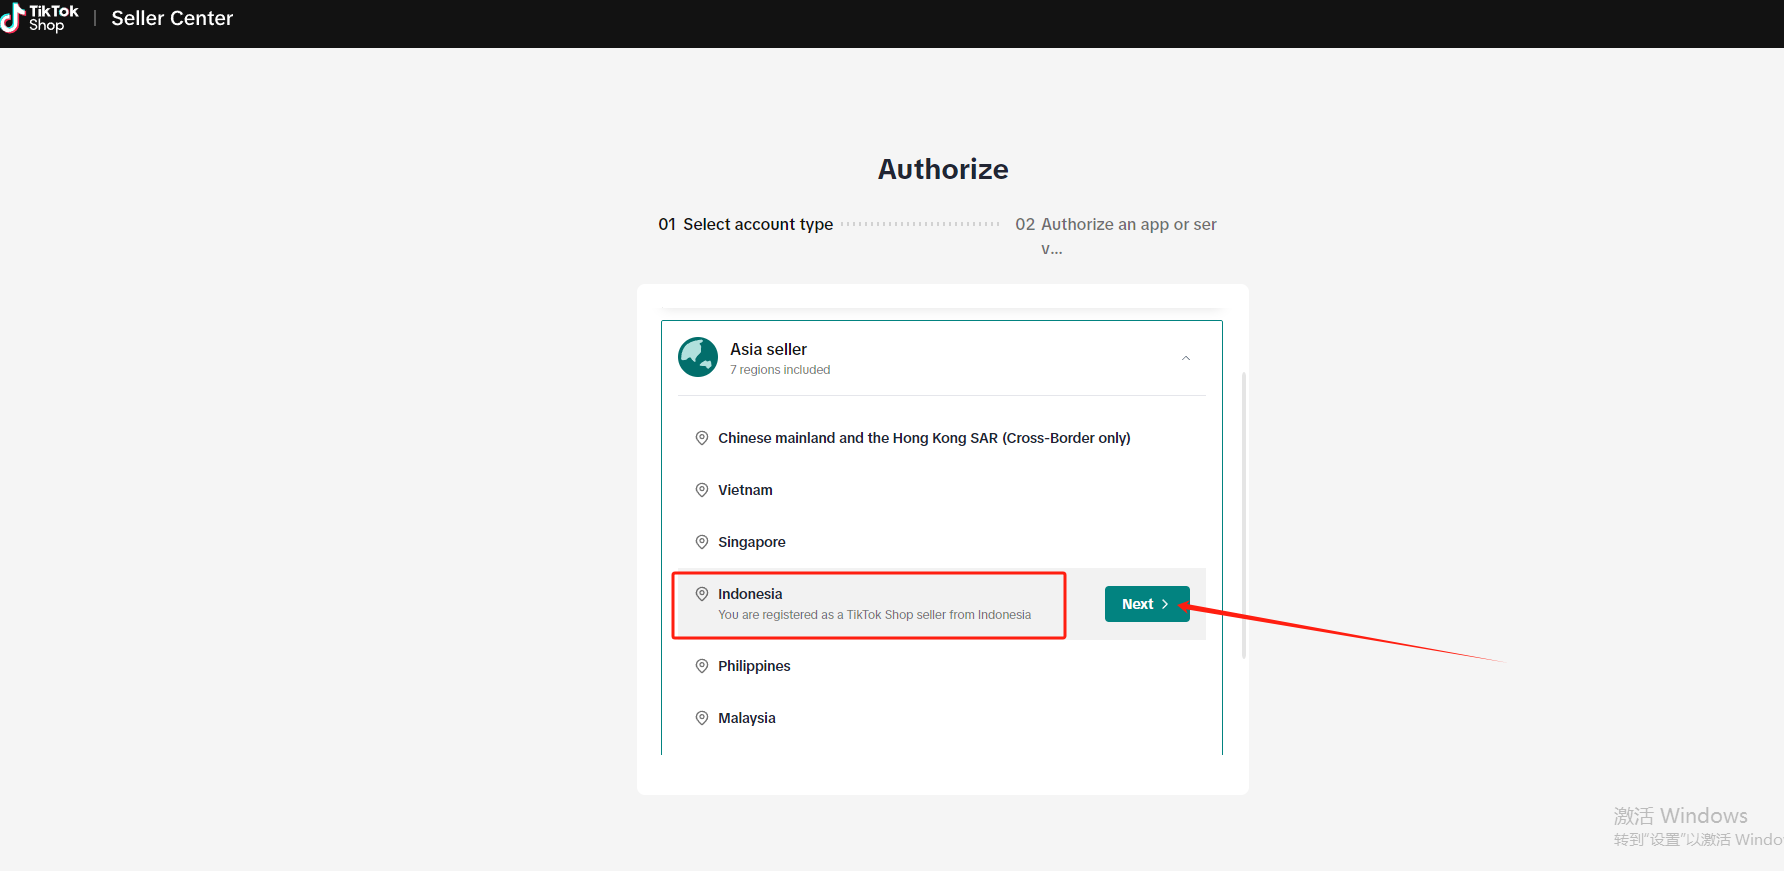Click 'You are registered as a TikTok Shop seller' note
This screenshot has height=871, width=1784.
pos(874,615)
